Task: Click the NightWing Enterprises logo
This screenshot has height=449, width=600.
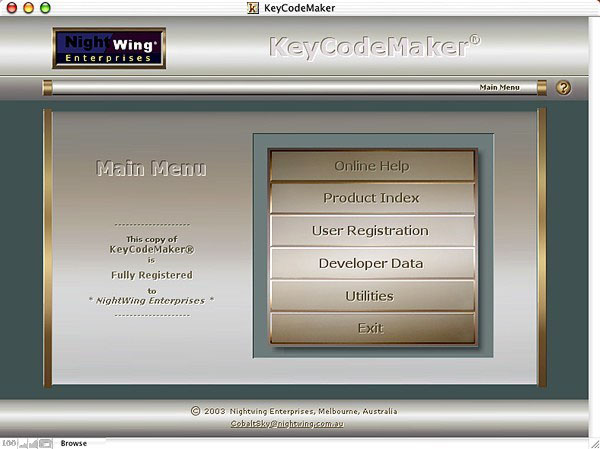Action: pyautogui.click(x=109, y=48)
